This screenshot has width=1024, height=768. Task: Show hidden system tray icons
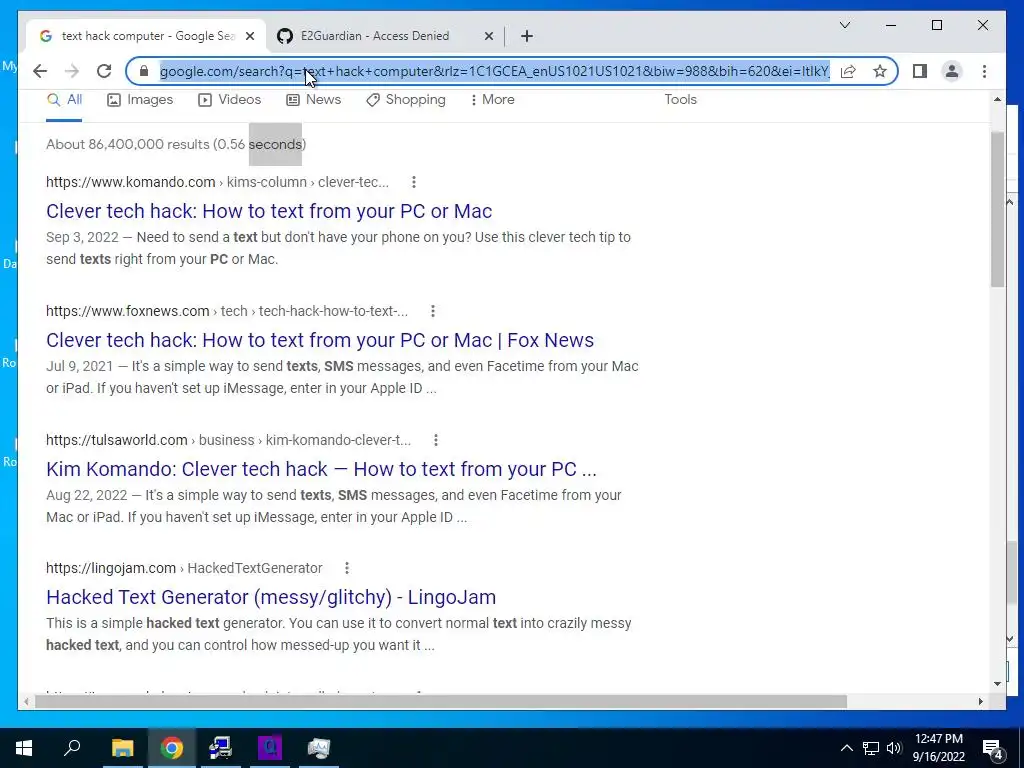tap(846, 748)
